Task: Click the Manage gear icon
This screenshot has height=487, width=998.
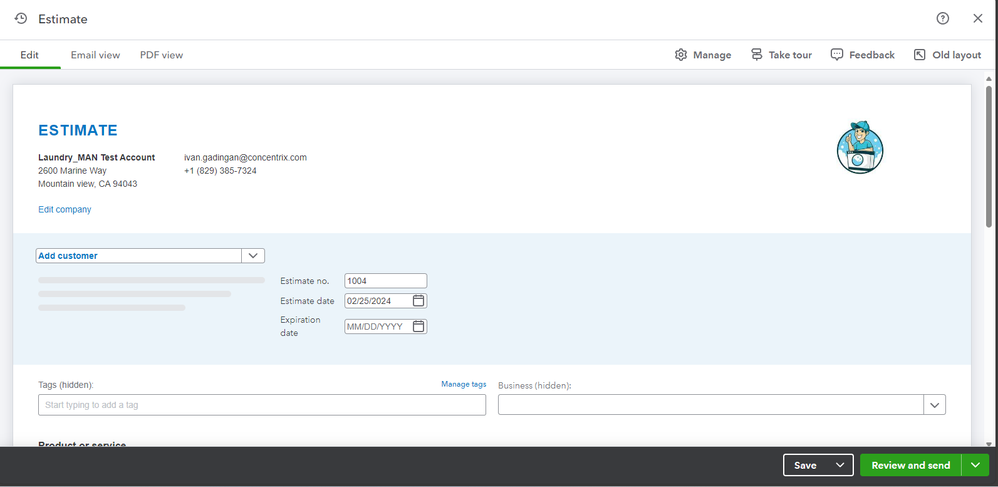Action: coord(681,55)
